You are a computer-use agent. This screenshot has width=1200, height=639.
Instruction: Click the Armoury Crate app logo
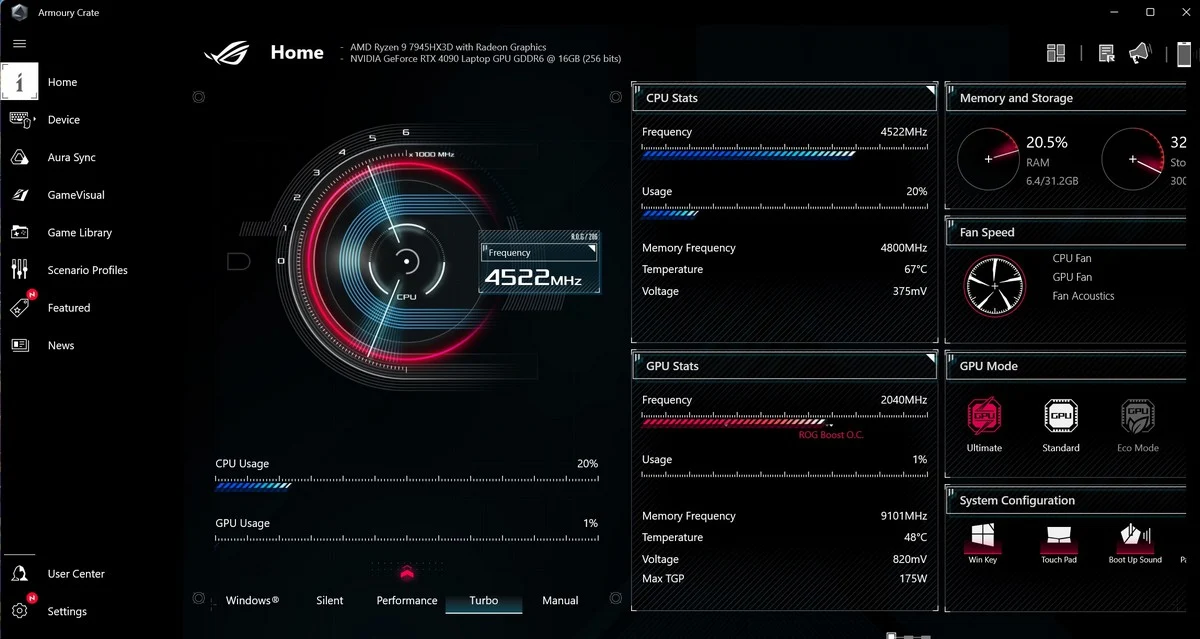pos(19,13)
